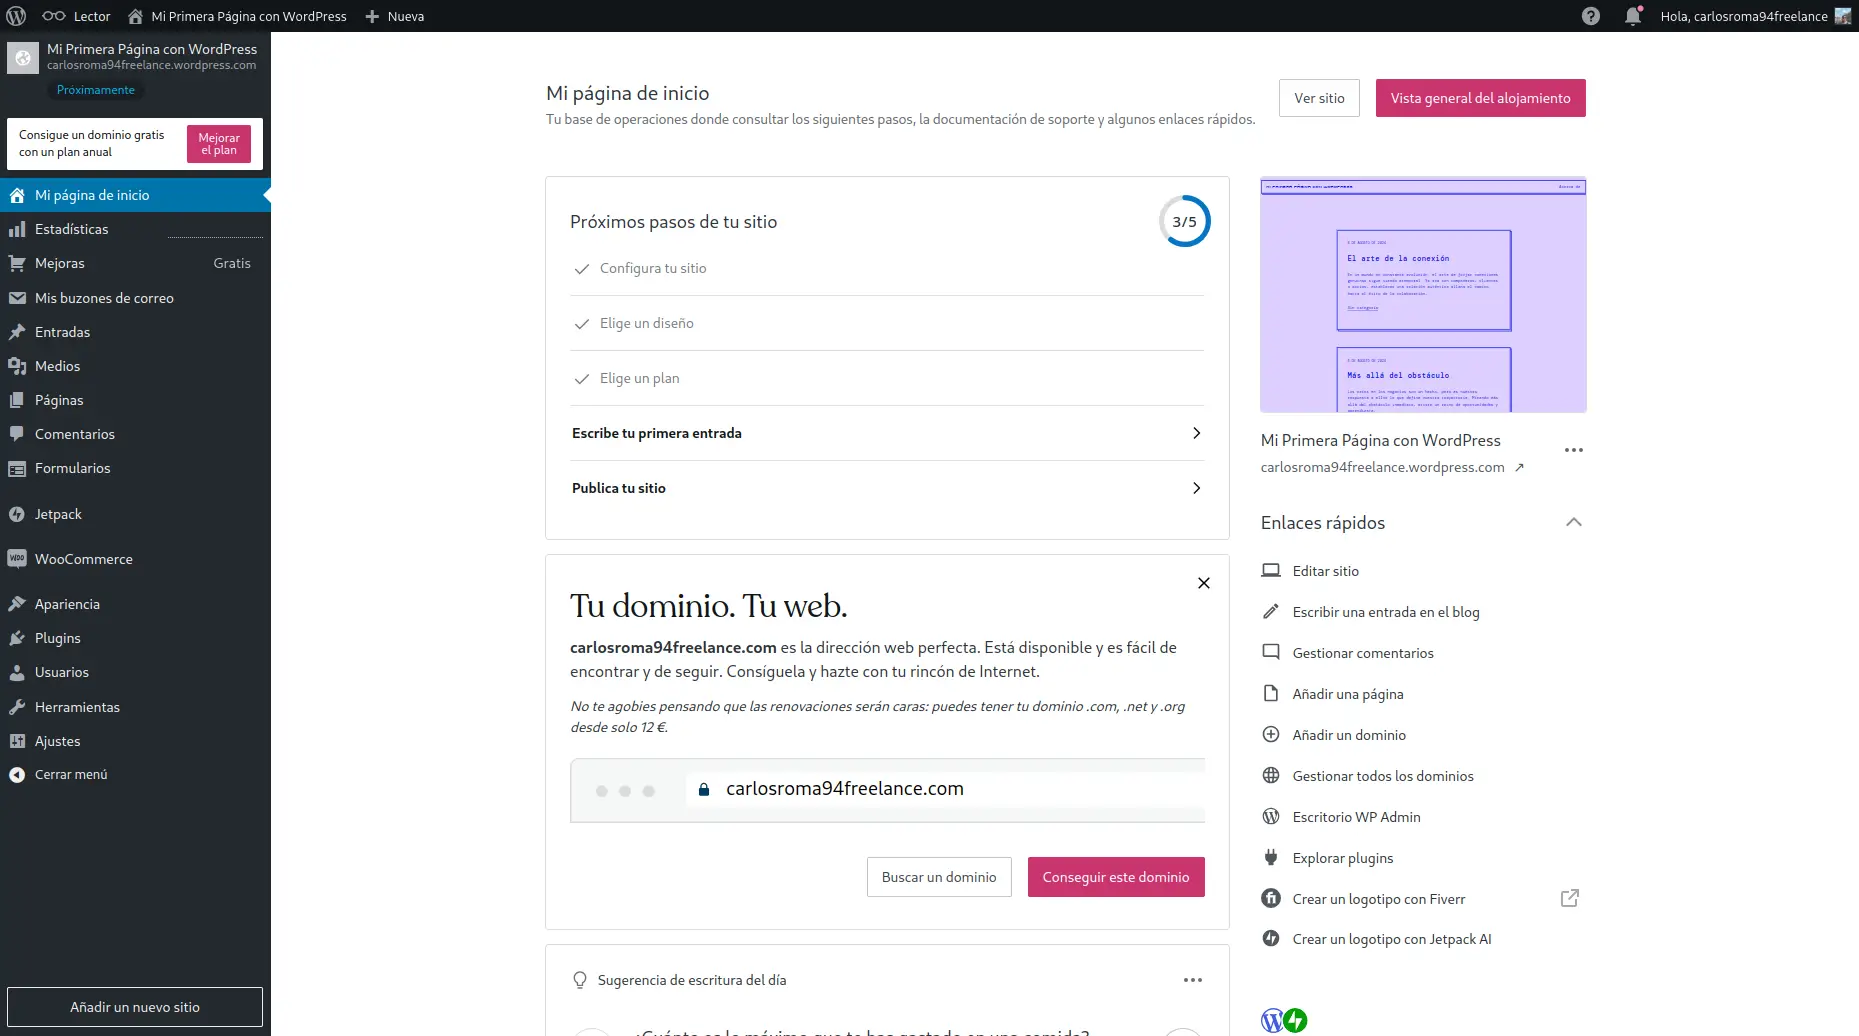Click the Ver sitio button
The image size is (1859, 1036).
[1319, 98]
